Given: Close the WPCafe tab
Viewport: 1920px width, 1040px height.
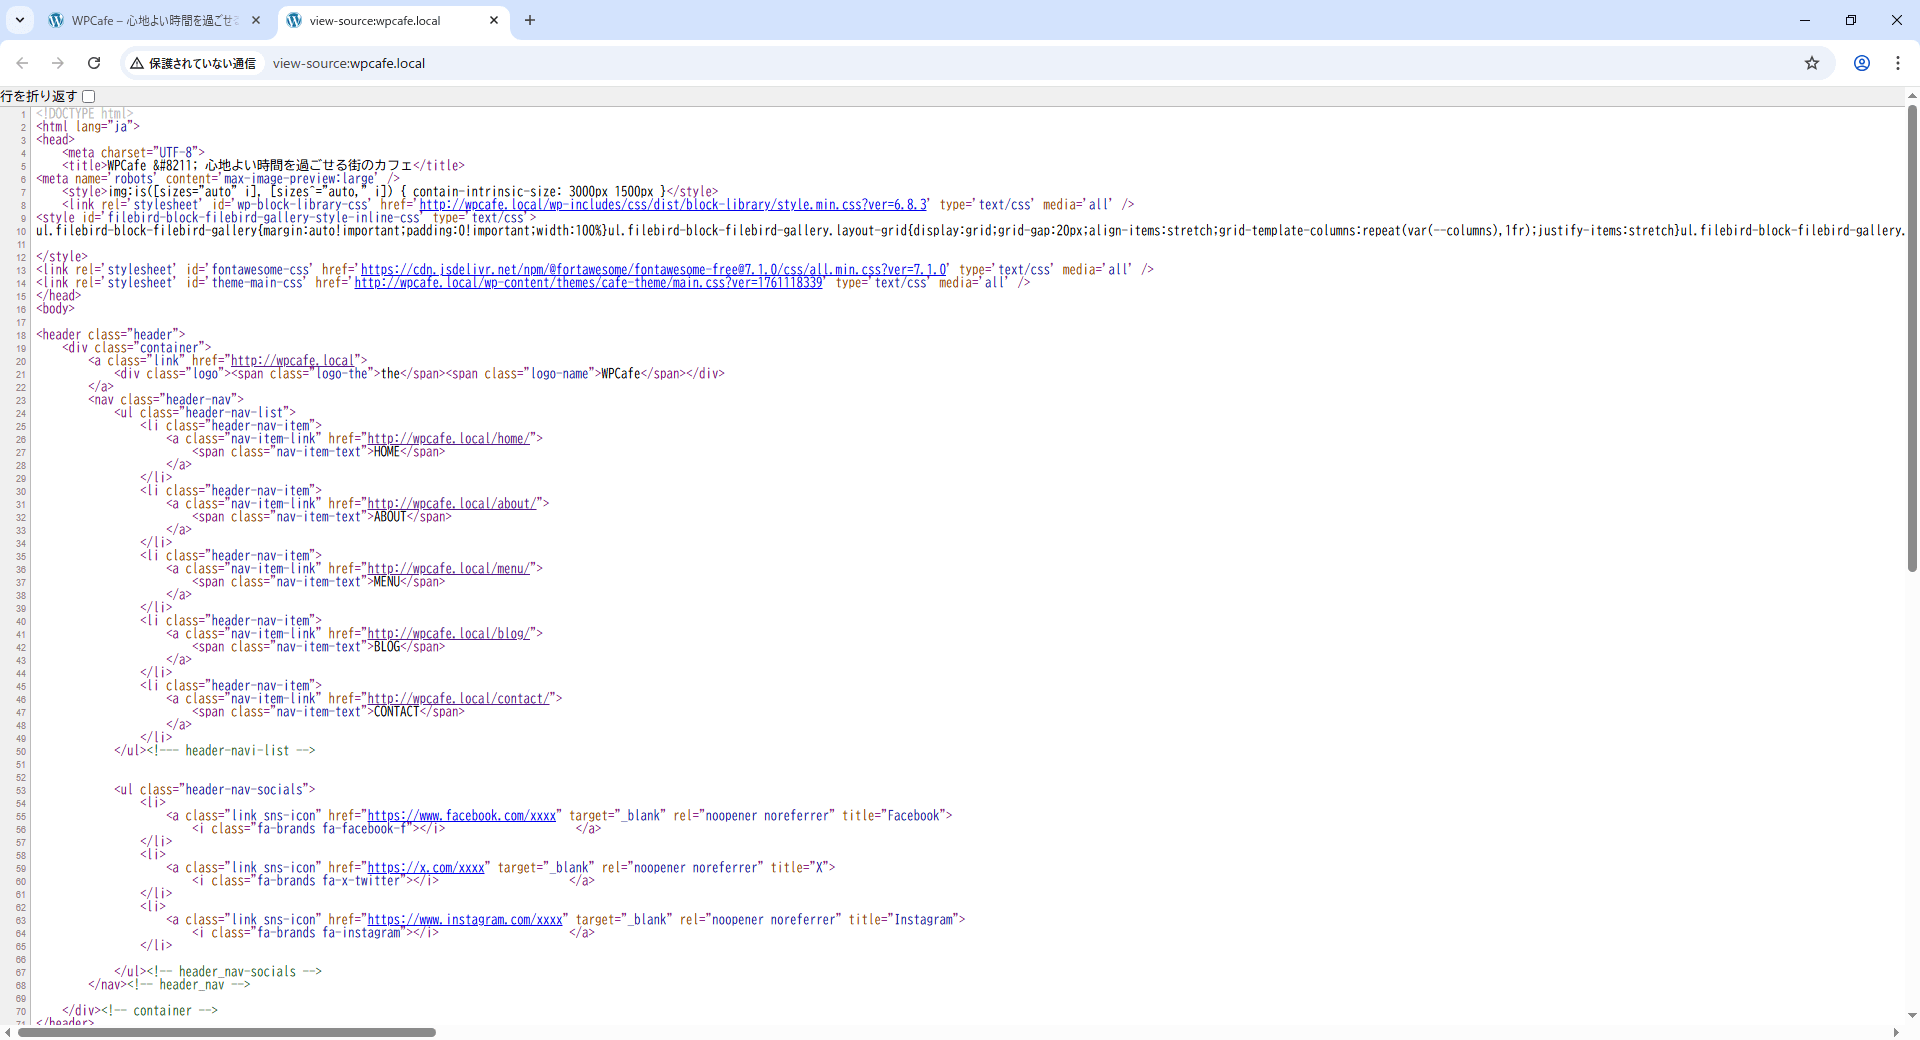Looking at the screenshot, I should pyautogui.click(x=256, y=20).
